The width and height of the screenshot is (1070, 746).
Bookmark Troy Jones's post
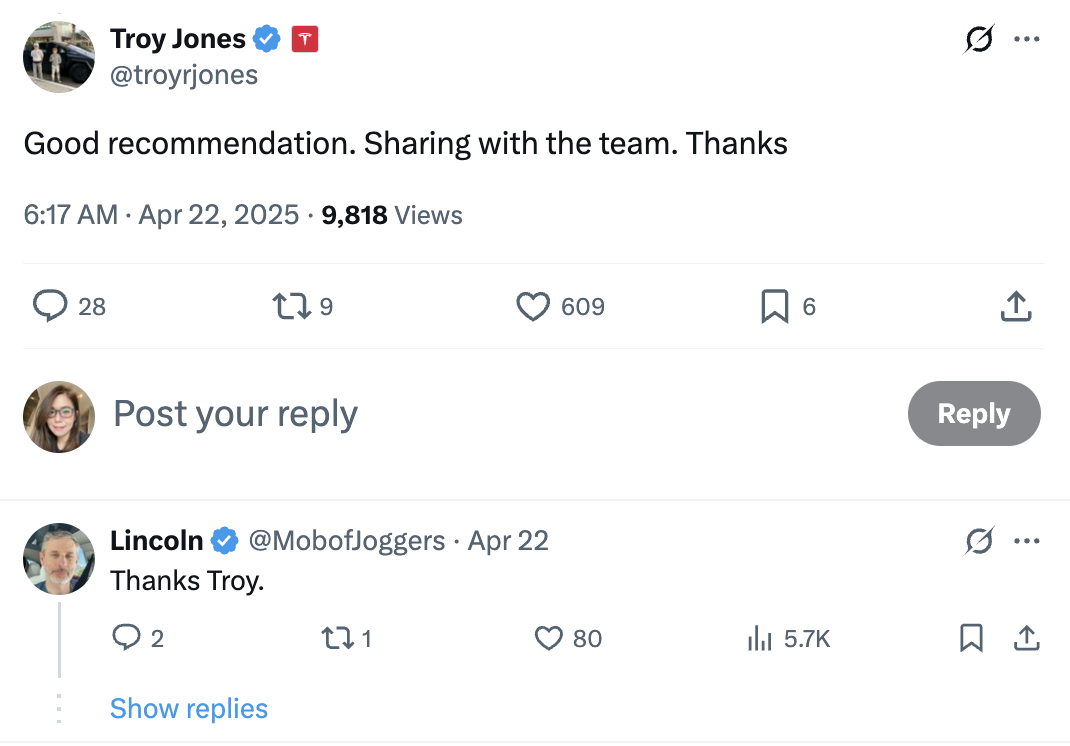775,306
